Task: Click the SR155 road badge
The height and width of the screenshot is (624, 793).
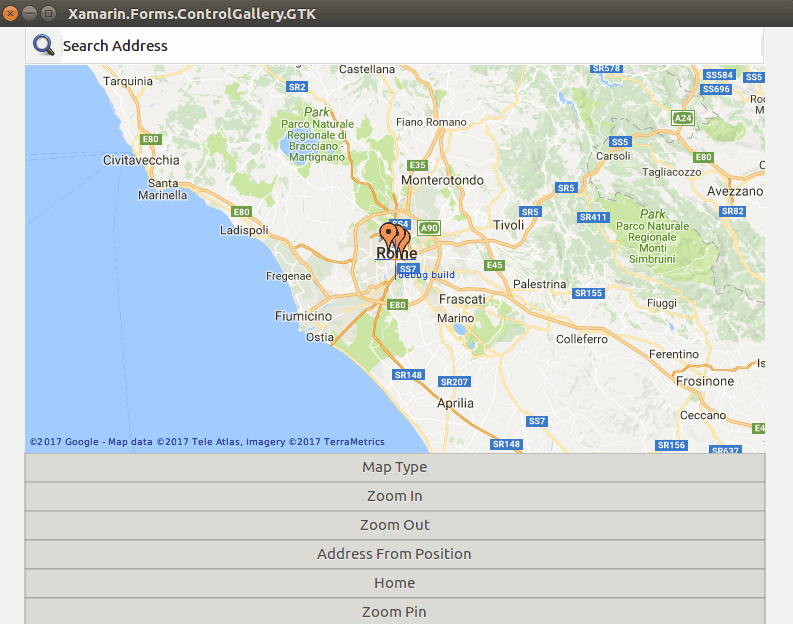Action: 588,293
